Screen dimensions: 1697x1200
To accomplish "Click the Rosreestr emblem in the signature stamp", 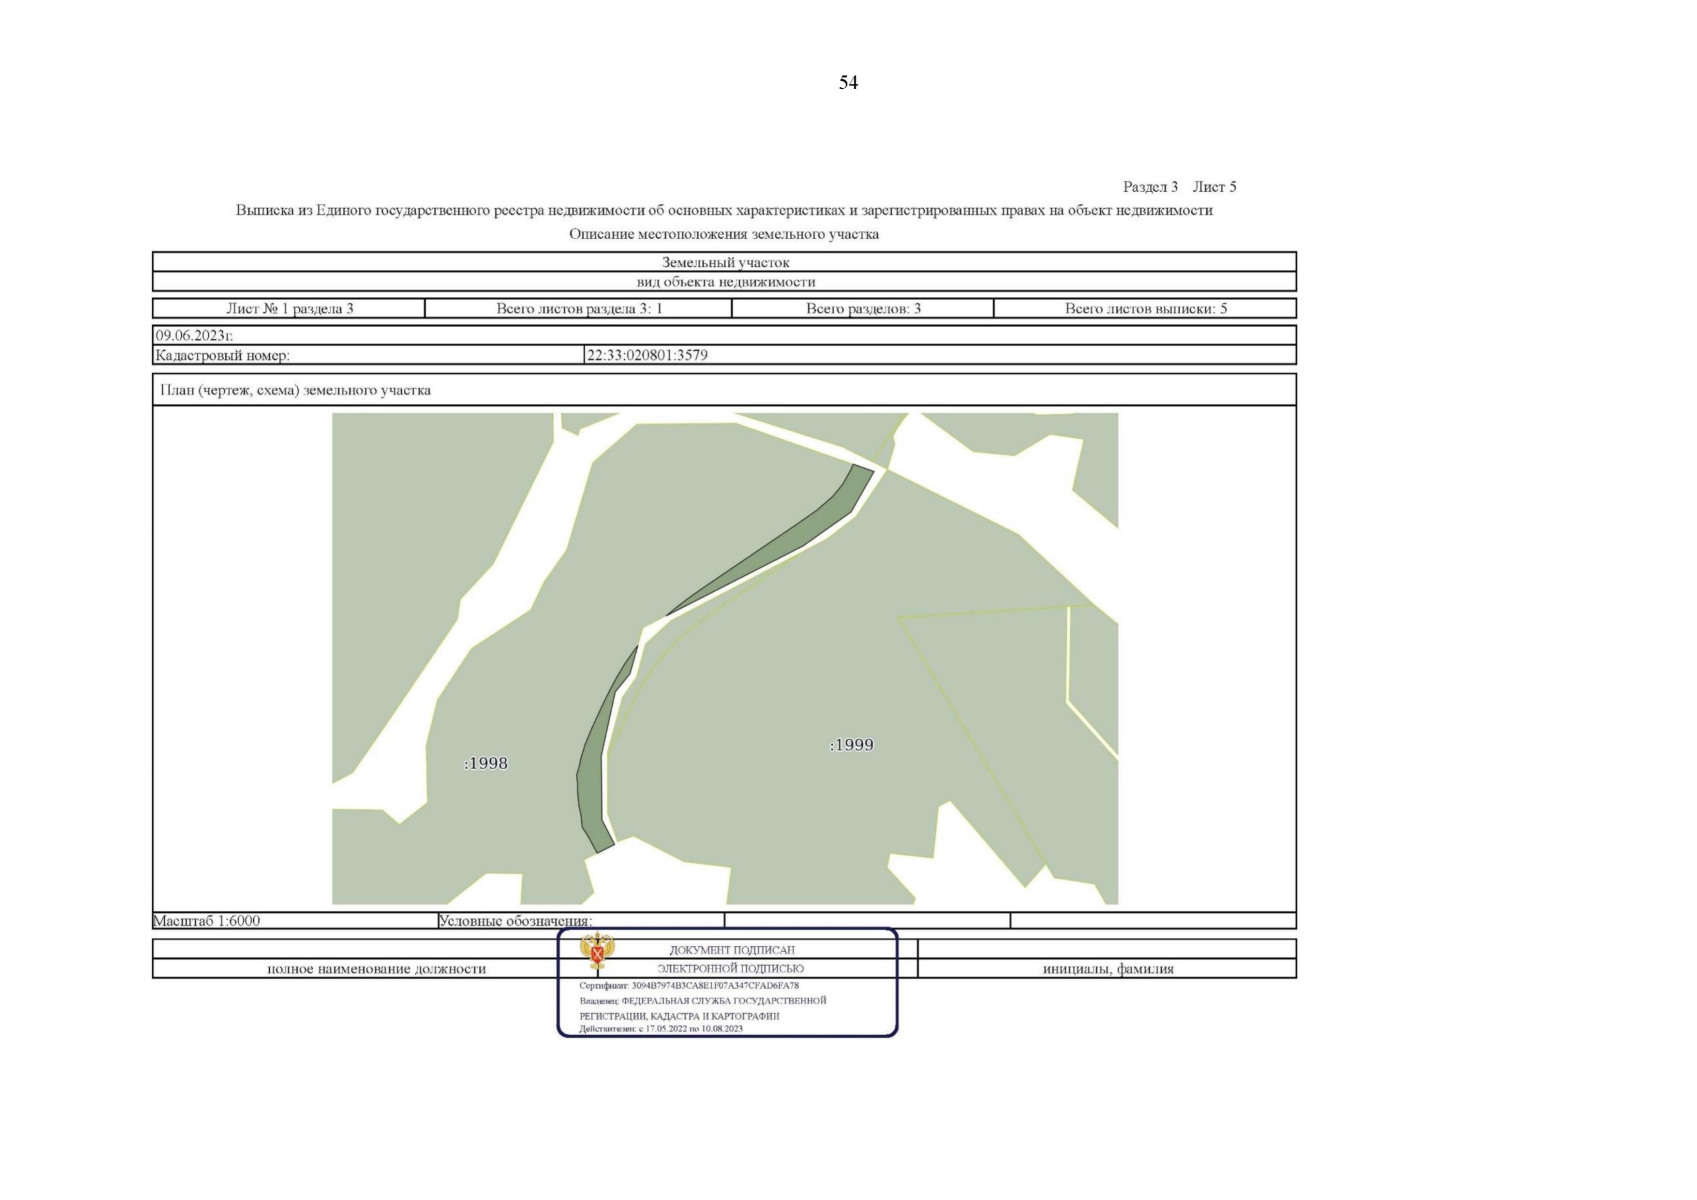I will tap(597, 951).
